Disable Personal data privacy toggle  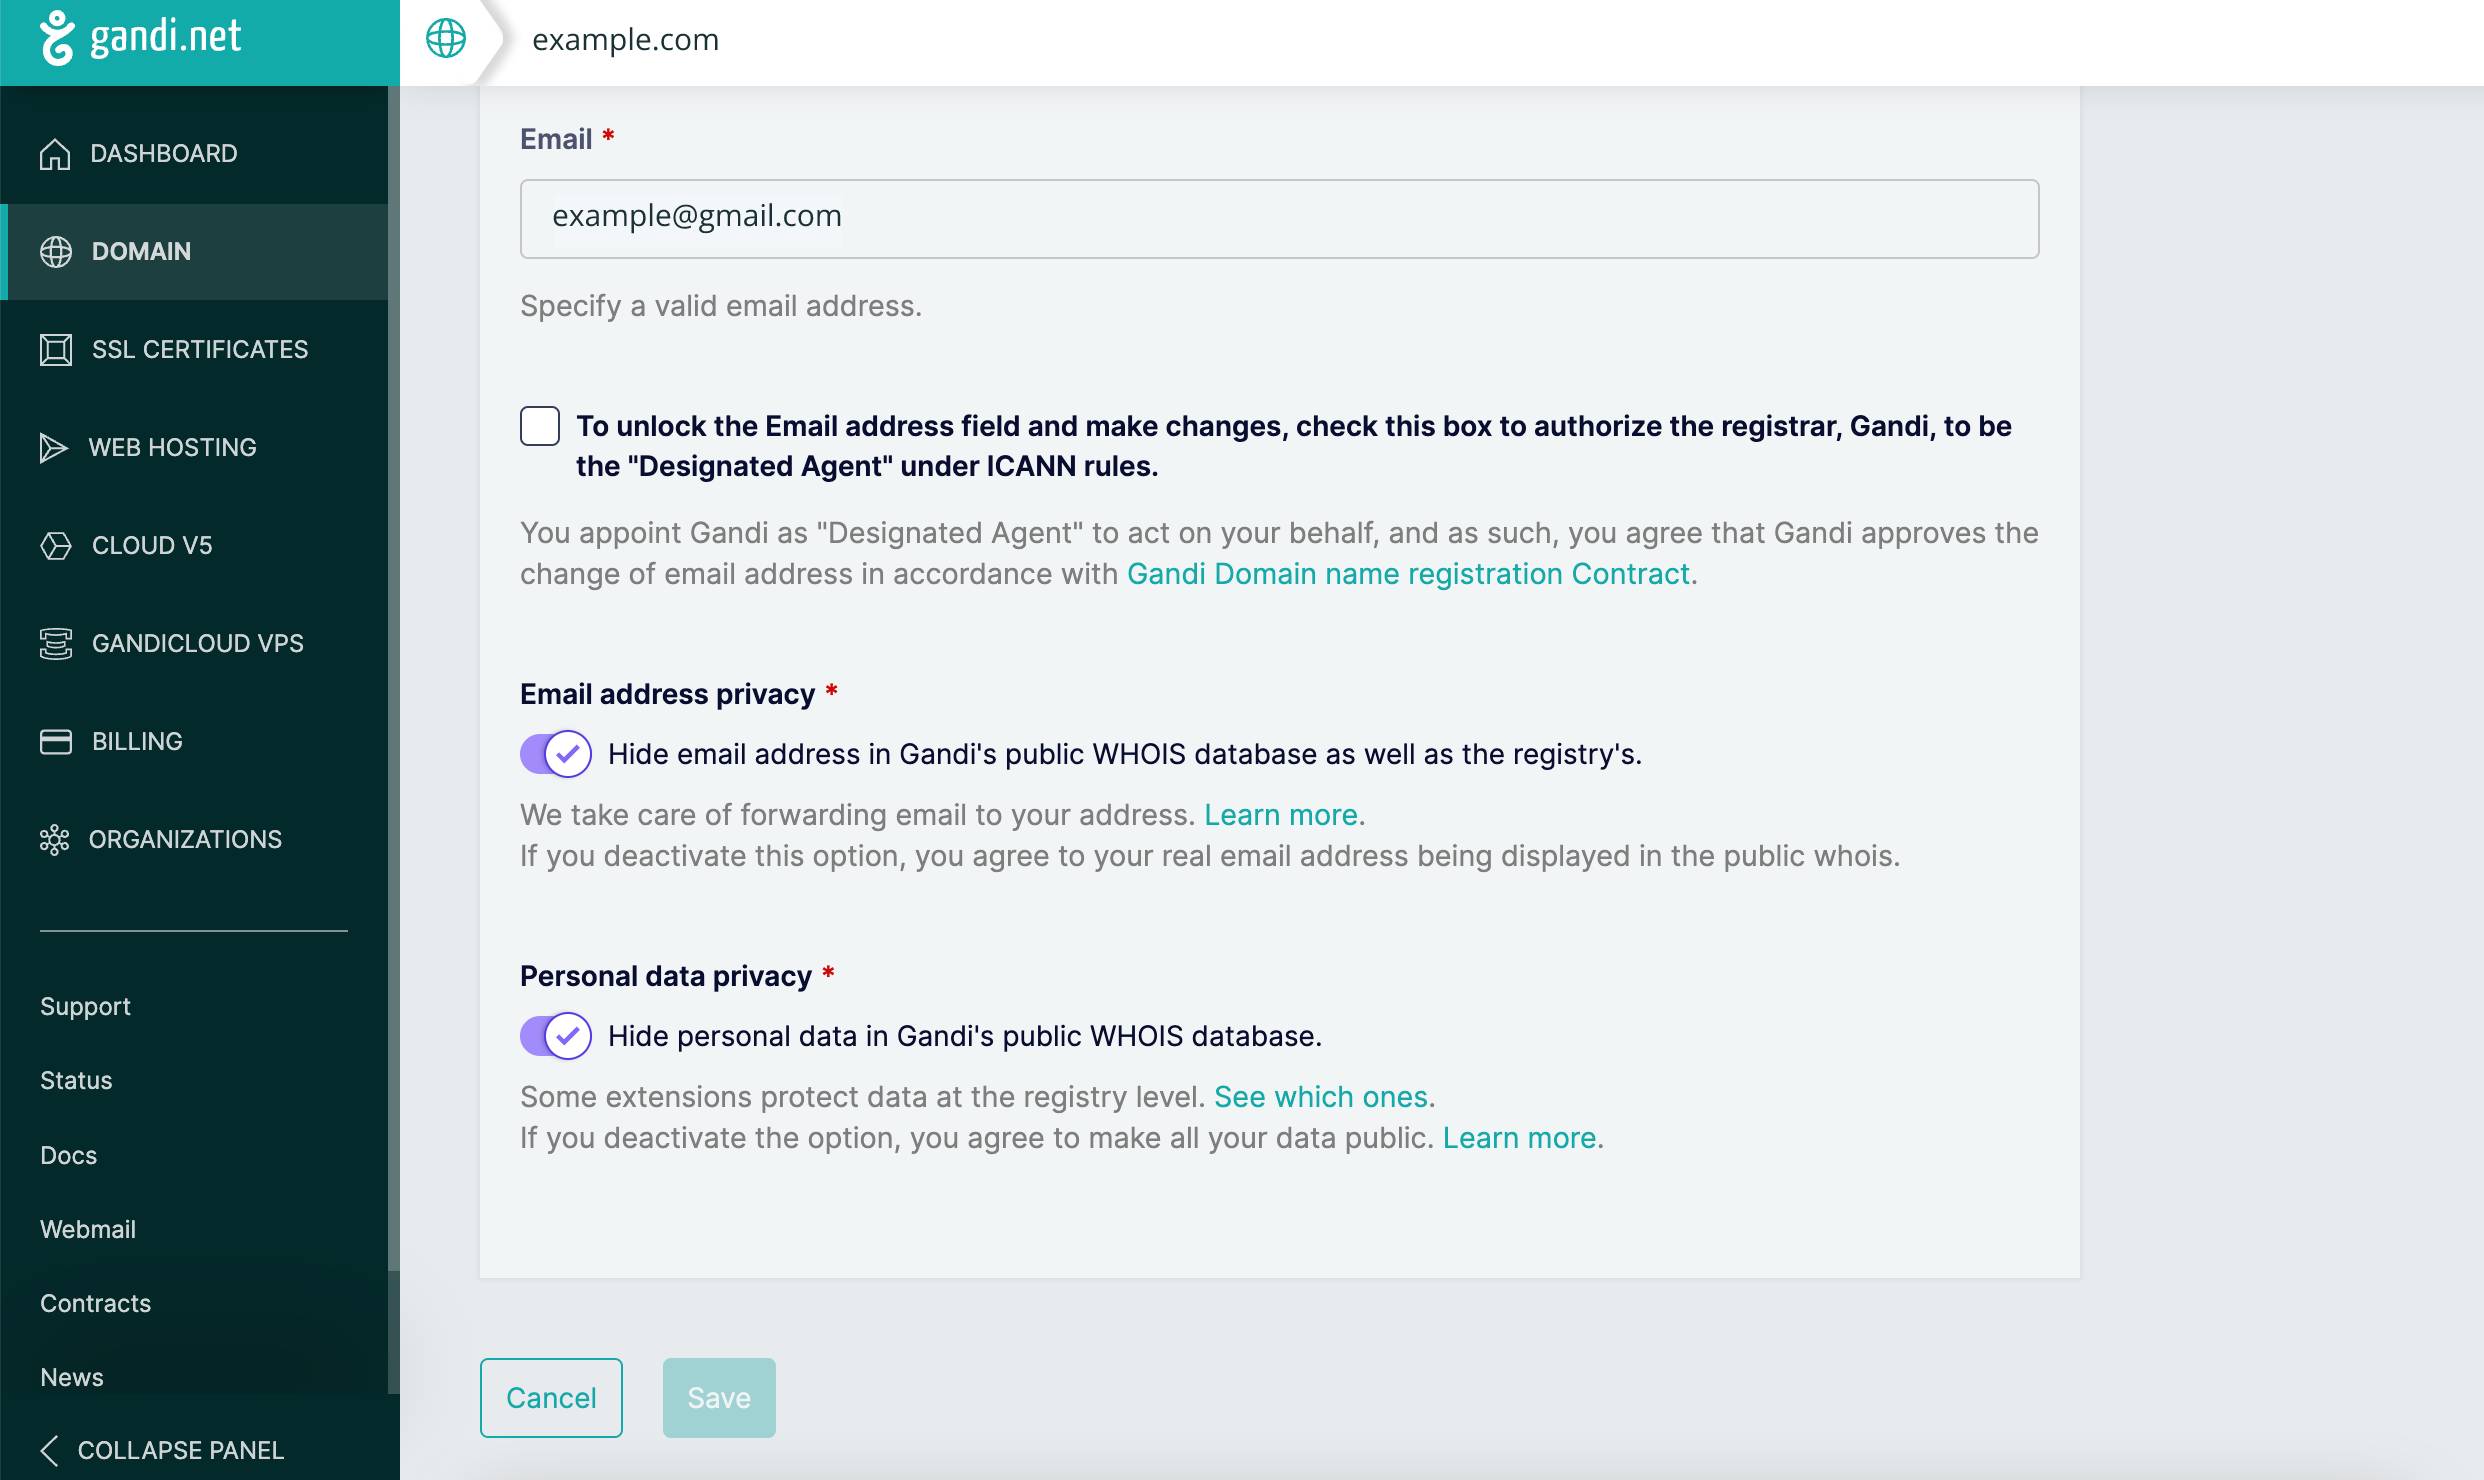556,1036
